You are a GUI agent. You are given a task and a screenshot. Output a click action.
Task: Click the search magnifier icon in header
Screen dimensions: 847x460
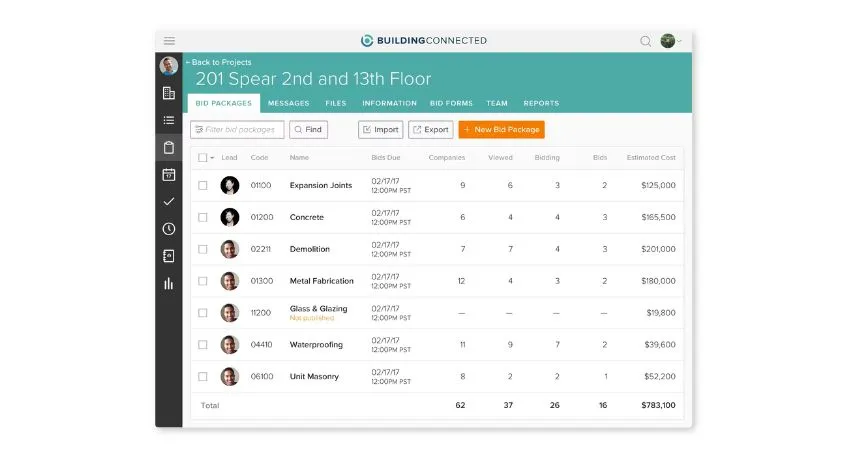coord(645,41)
